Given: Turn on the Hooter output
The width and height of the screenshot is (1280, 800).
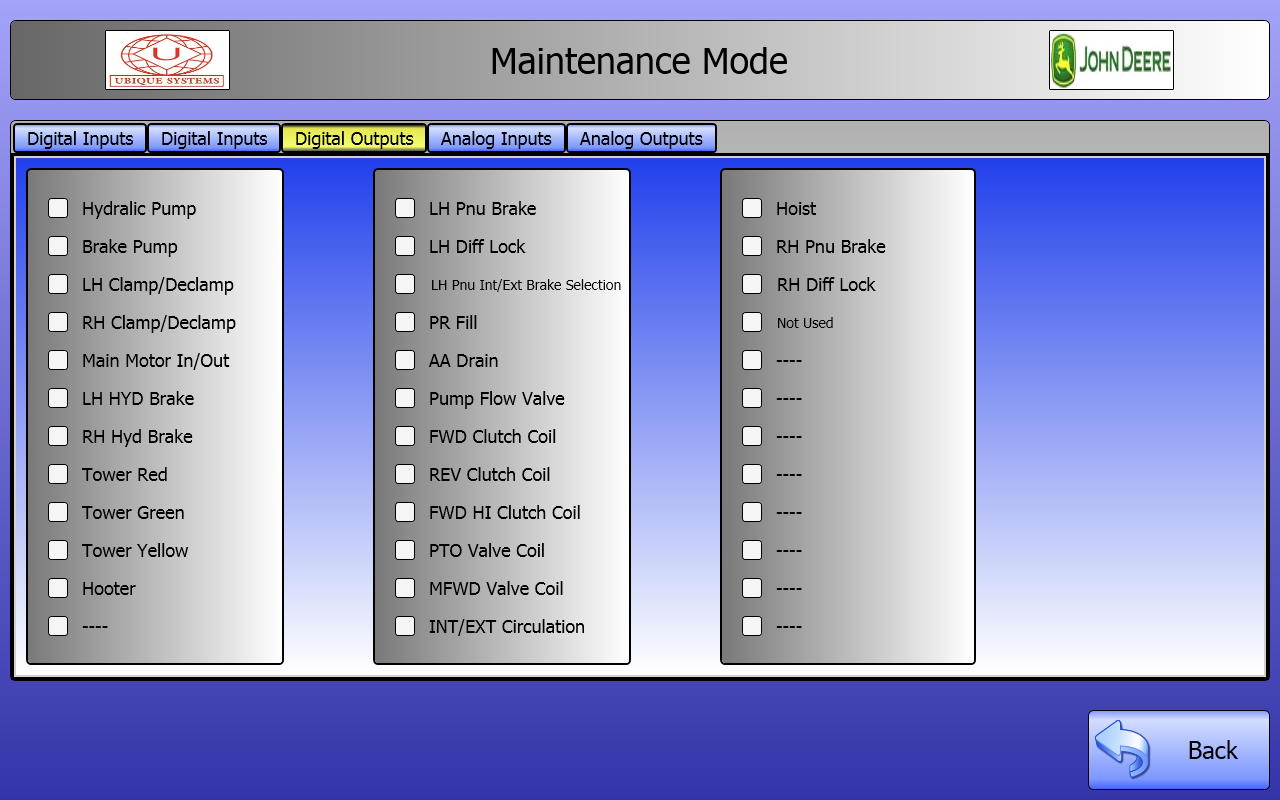Looking at the screenshot, I should pyautogui.click(x=59, y=588).
